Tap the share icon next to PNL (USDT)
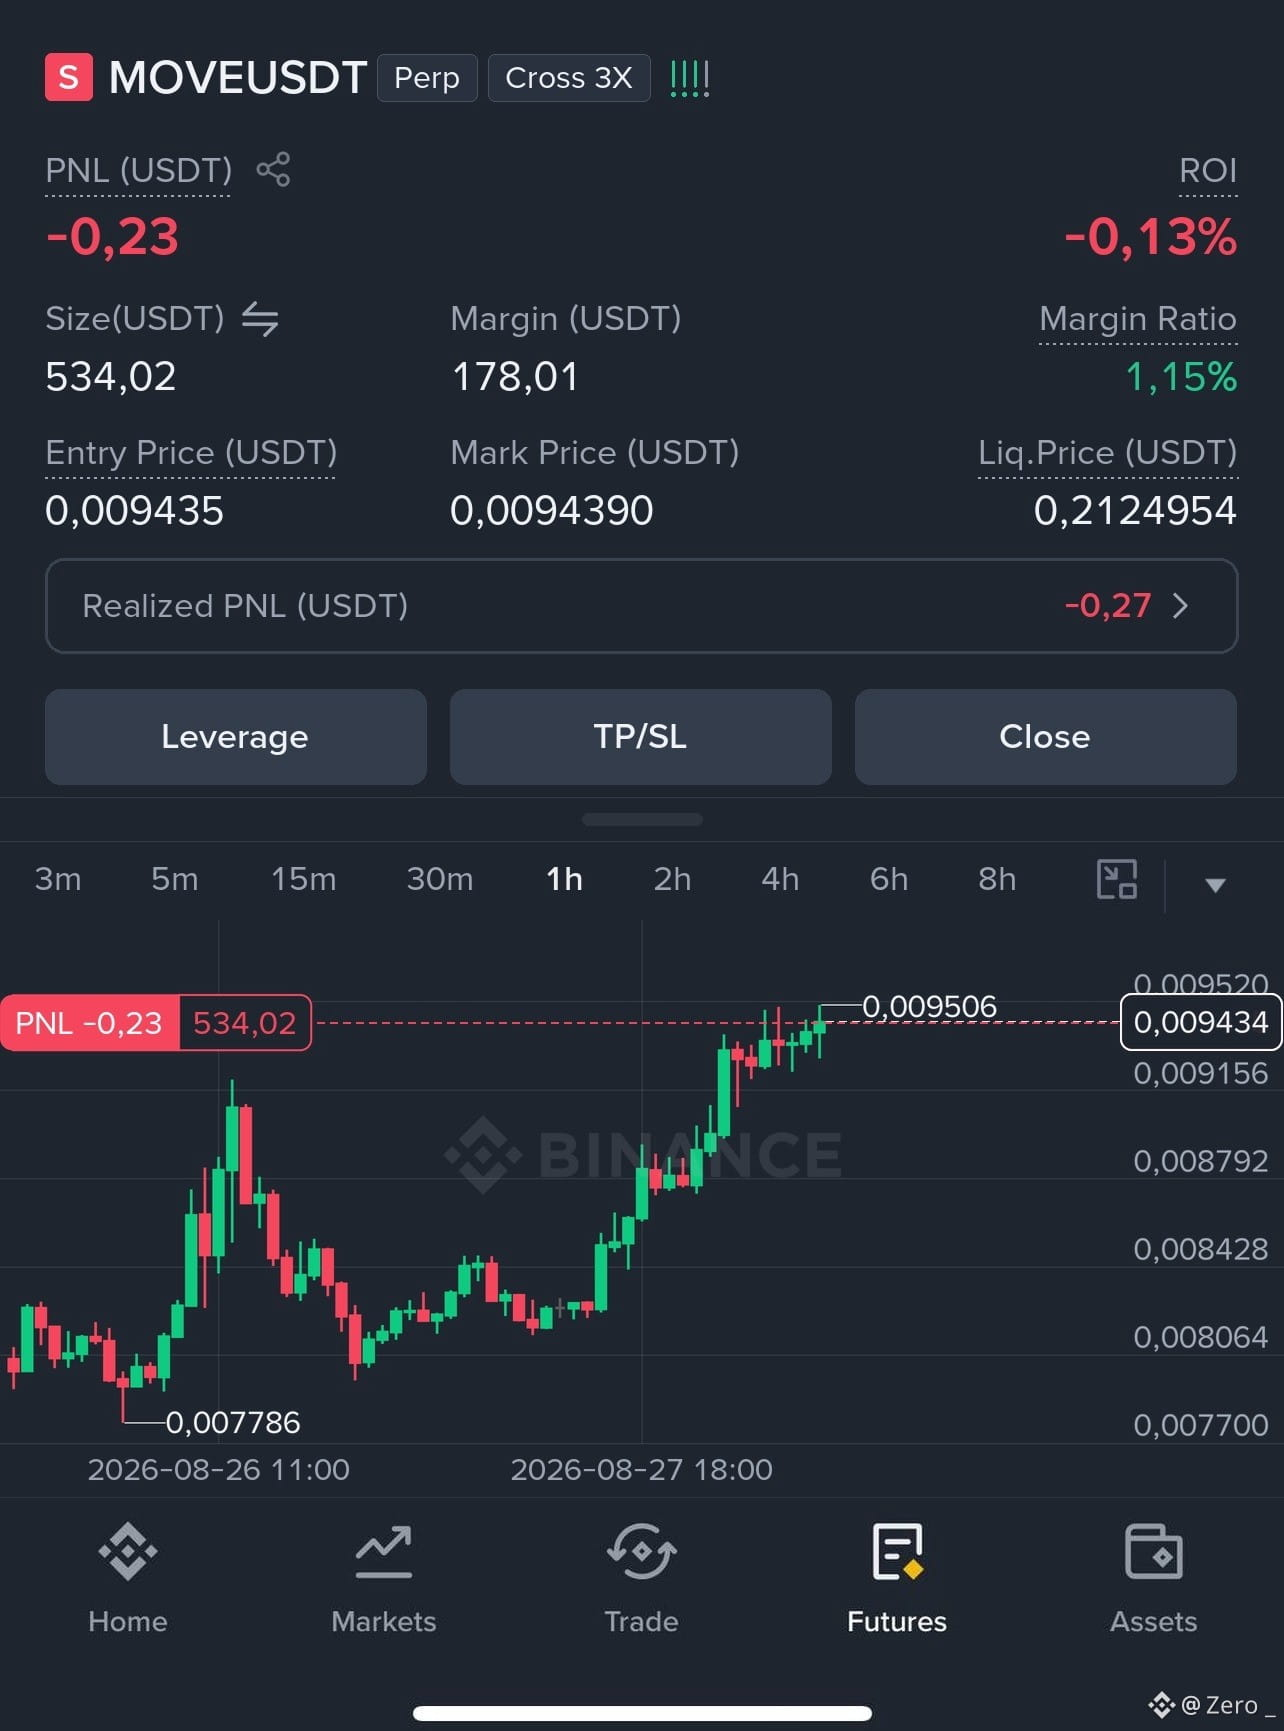 pyautogui.click(x=273, y=169)
